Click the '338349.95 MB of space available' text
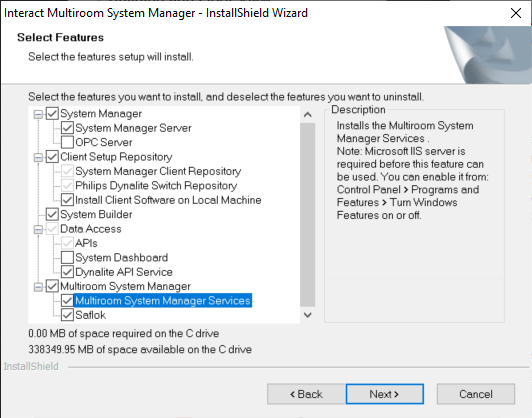This screenshot has width=532, height=418. coord(140,349)
